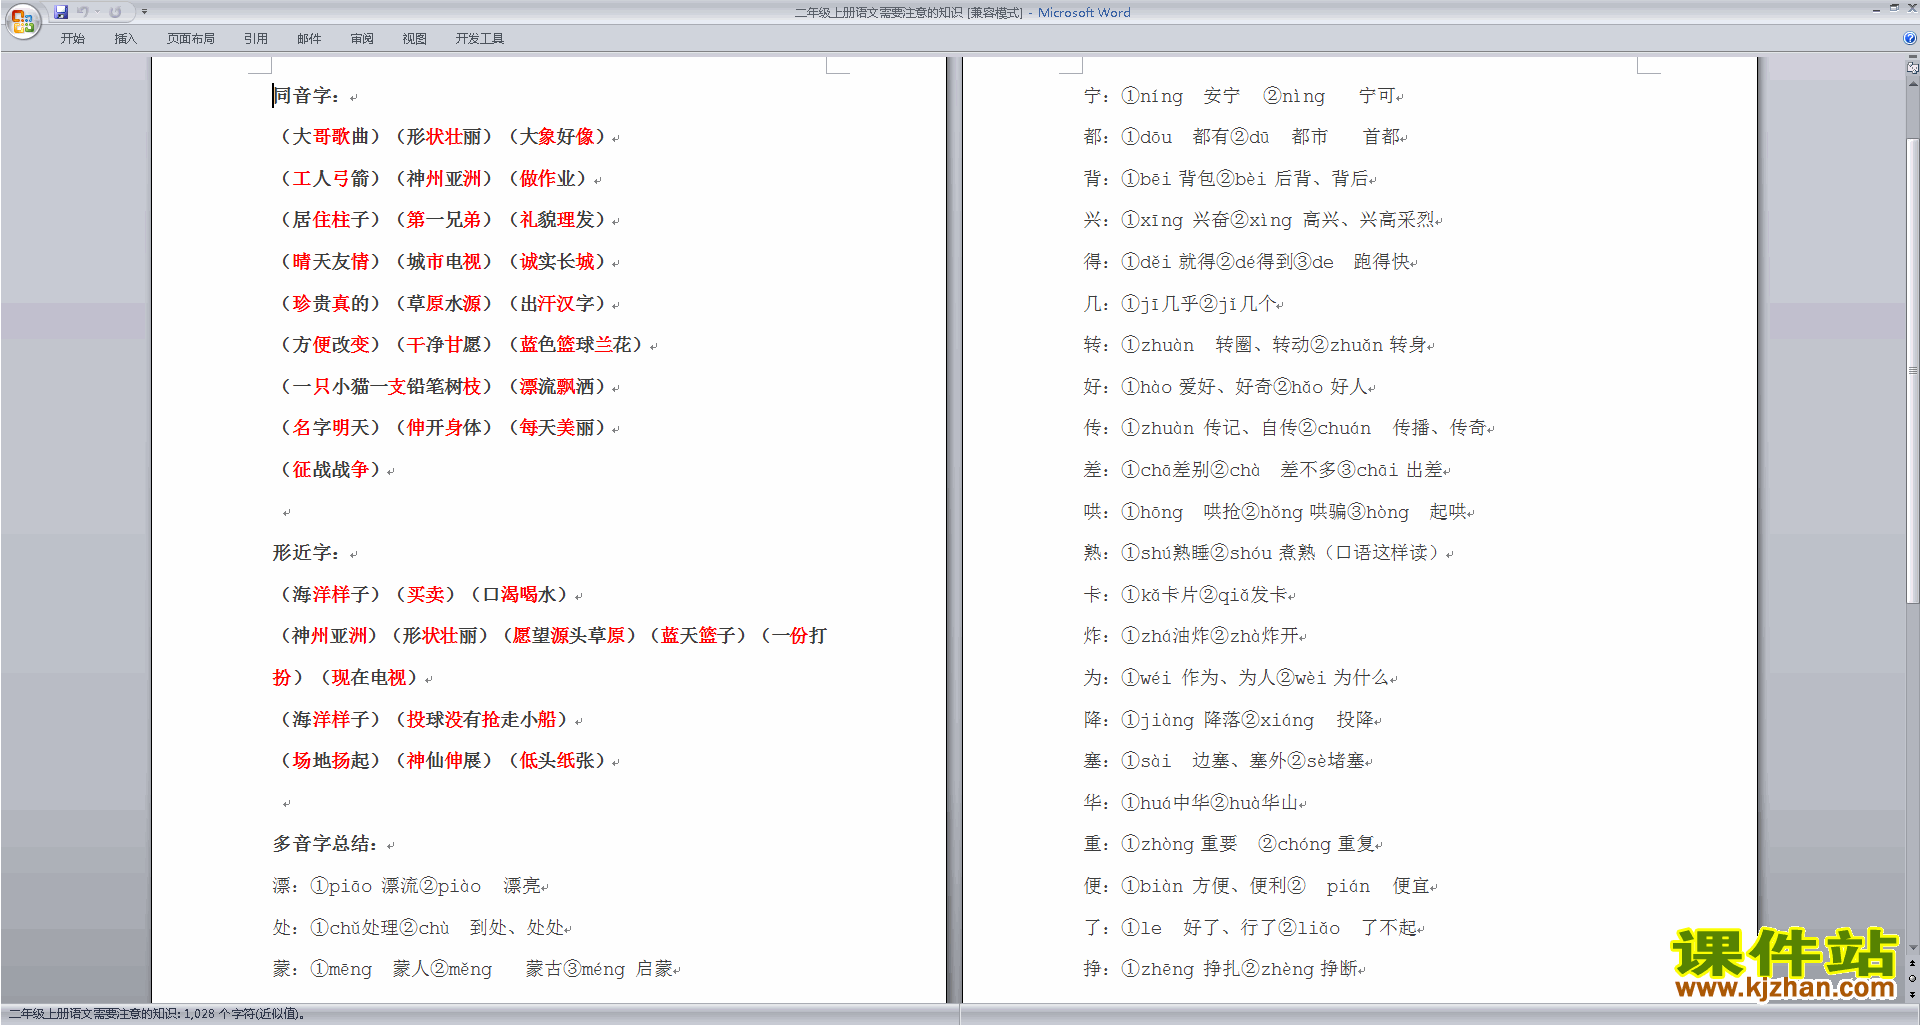This screenshot has width=1920, height=1025.
Task: Click the line starting with 漂：①piāo
Action: (409, 886)
